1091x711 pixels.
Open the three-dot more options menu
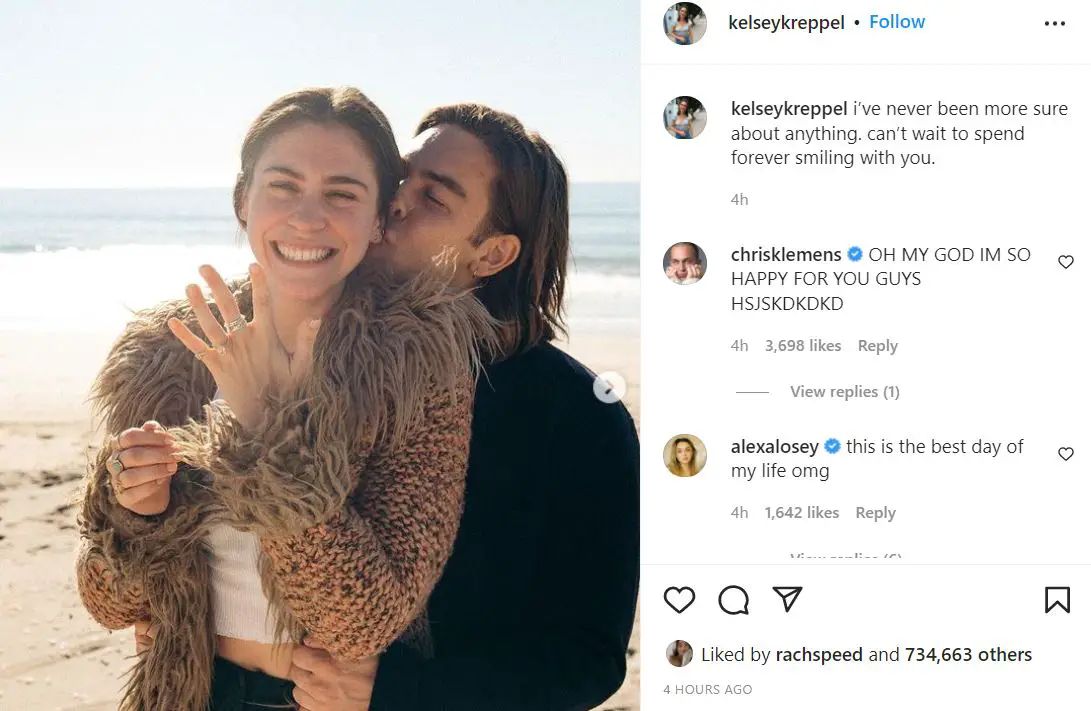(x=1055, y=24)
